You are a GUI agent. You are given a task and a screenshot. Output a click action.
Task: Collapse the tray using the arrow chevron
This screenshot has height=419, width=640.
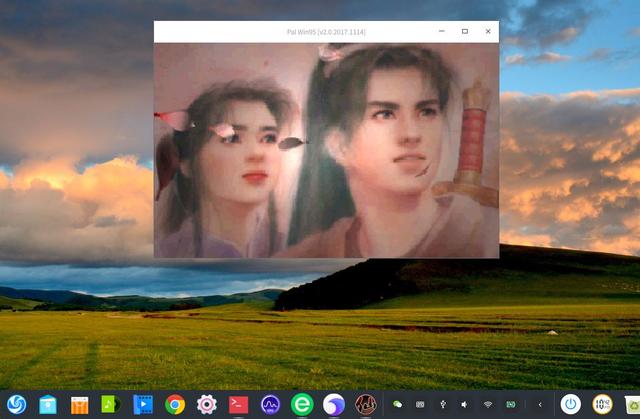pos(540,404)
